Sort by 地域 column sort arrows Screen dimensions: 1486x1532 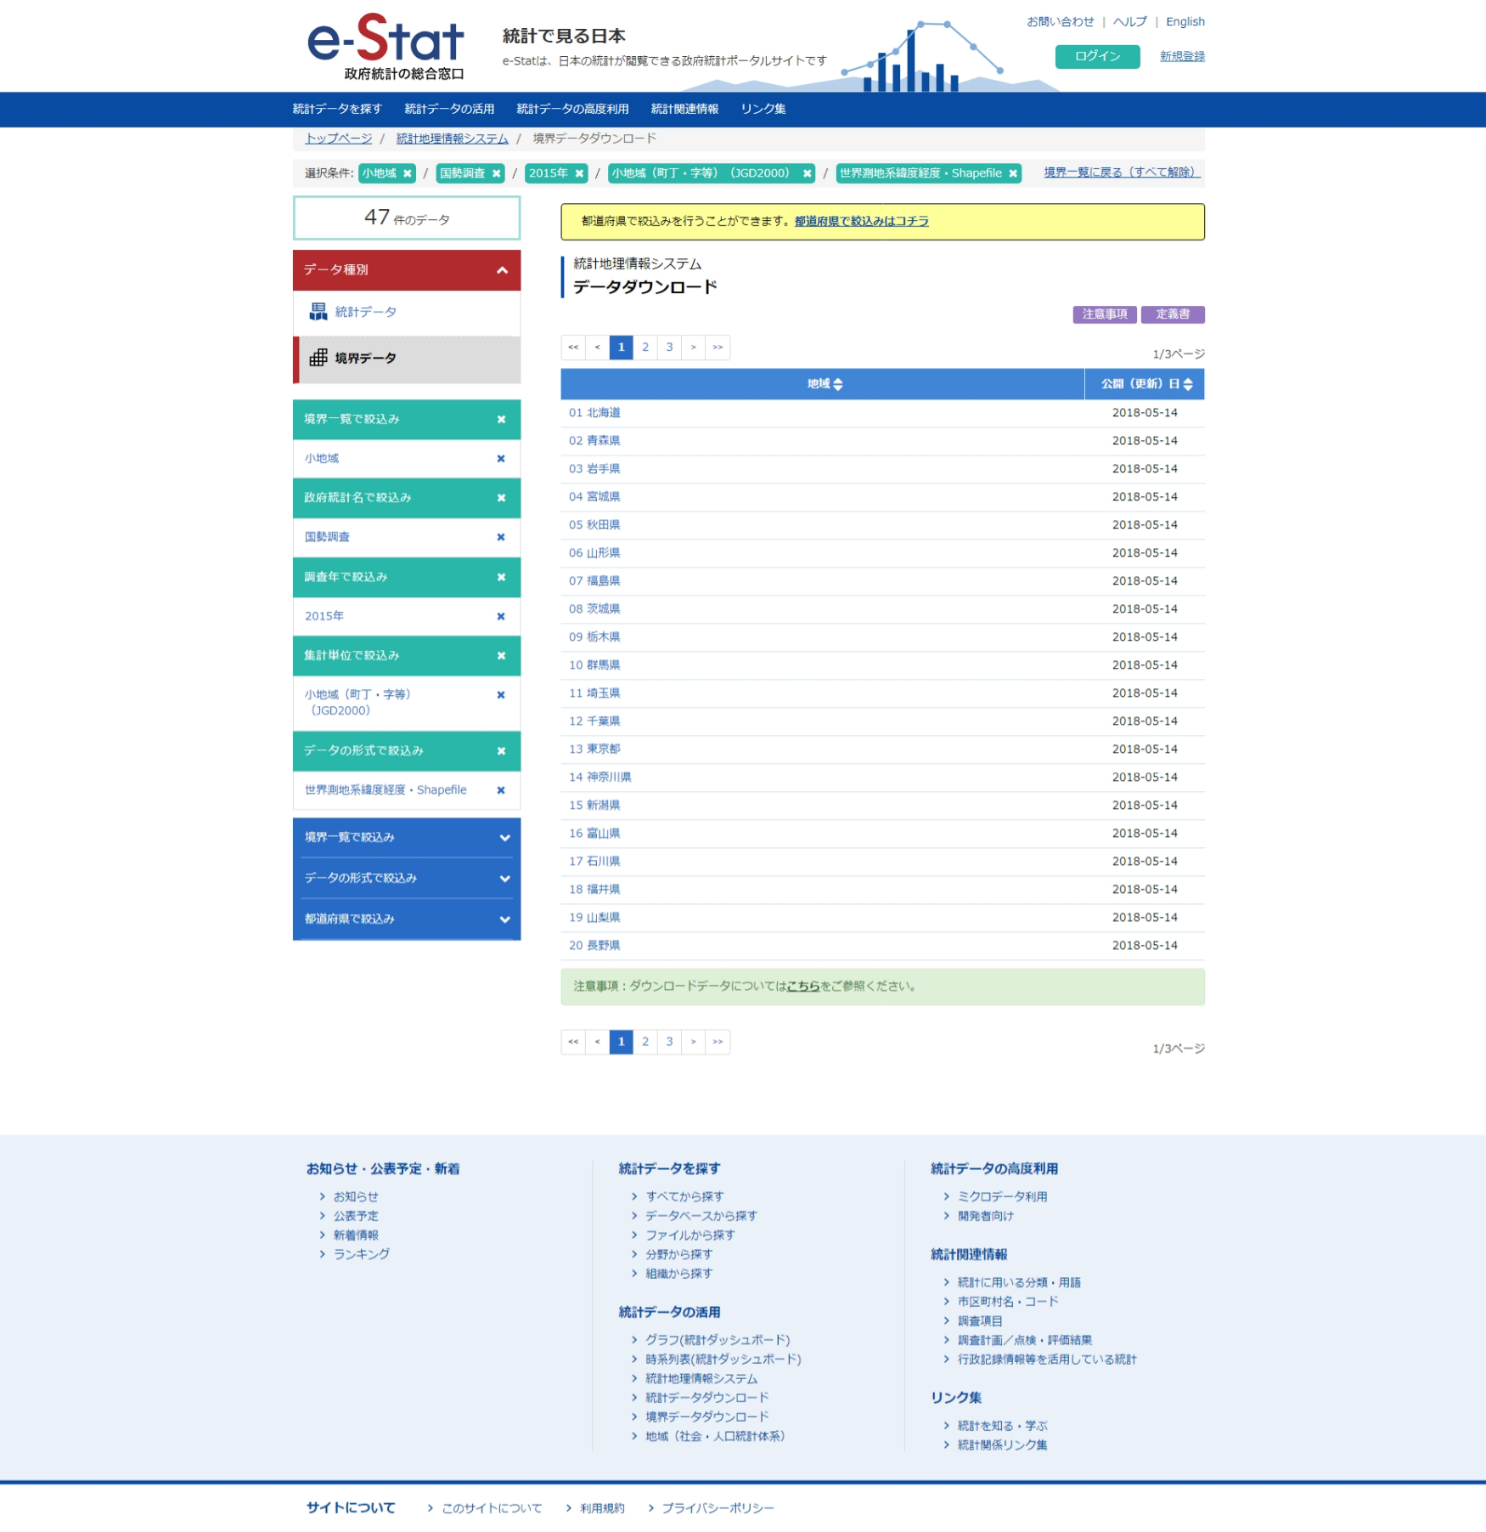838,385
